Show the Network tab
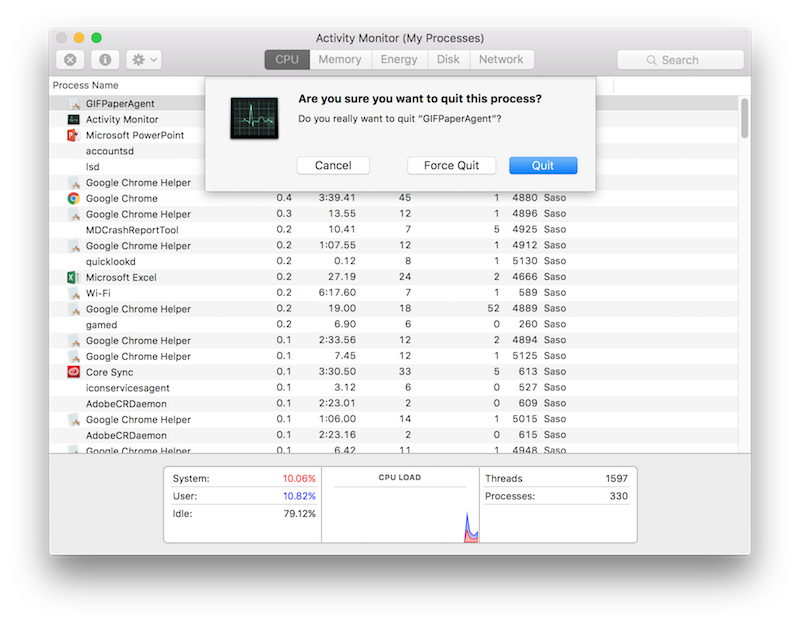Image resolution: width=800 pixels, height=625 pixels. pos(501,60)
